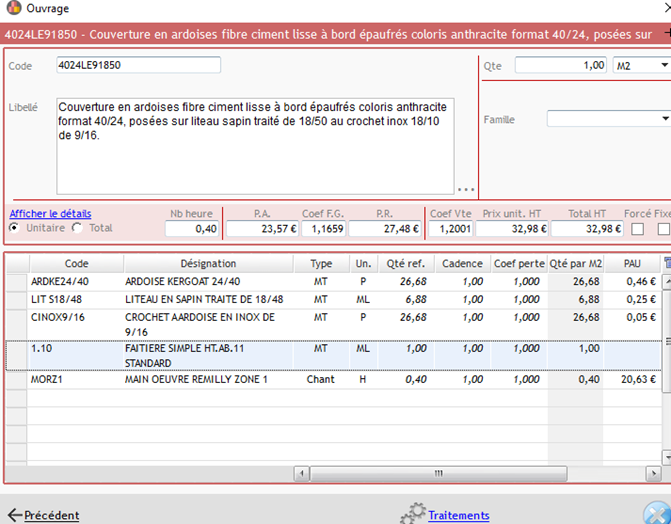This screenshot has width=671, height=524.
Task: Click the vertical scrollbar down arrow of table
Action: point(667,457)
